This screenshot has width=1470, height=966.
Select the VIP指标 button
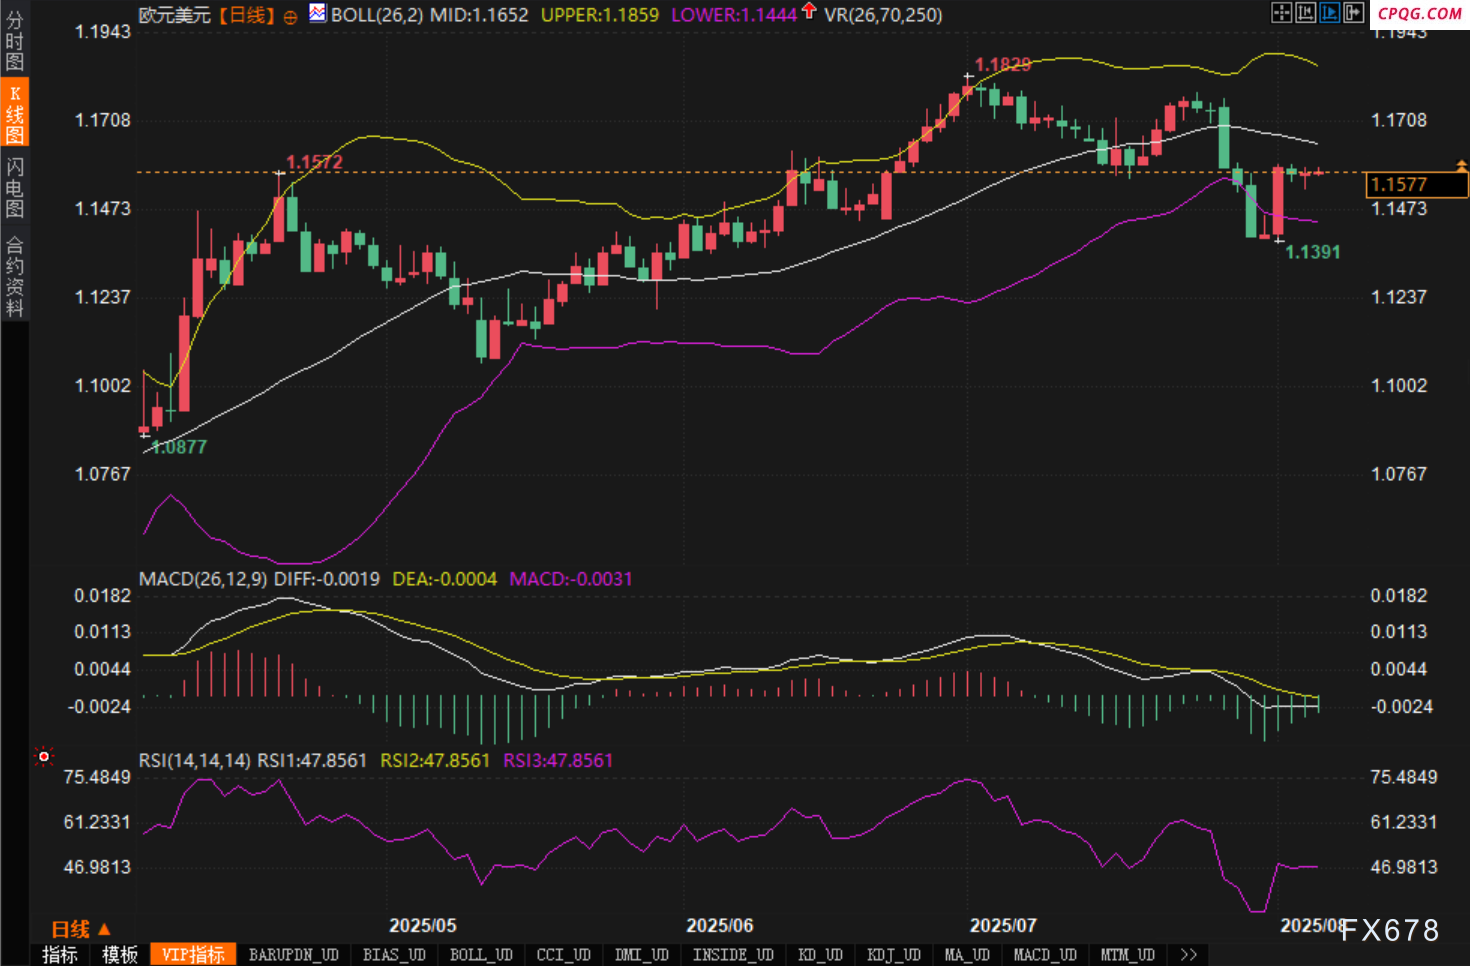[x=193, y=955]
